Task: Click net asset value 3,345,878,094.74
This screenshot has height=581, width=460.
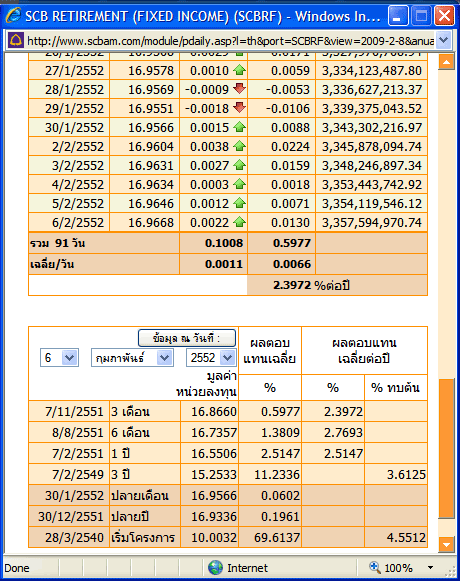Action: click(372, 146)
